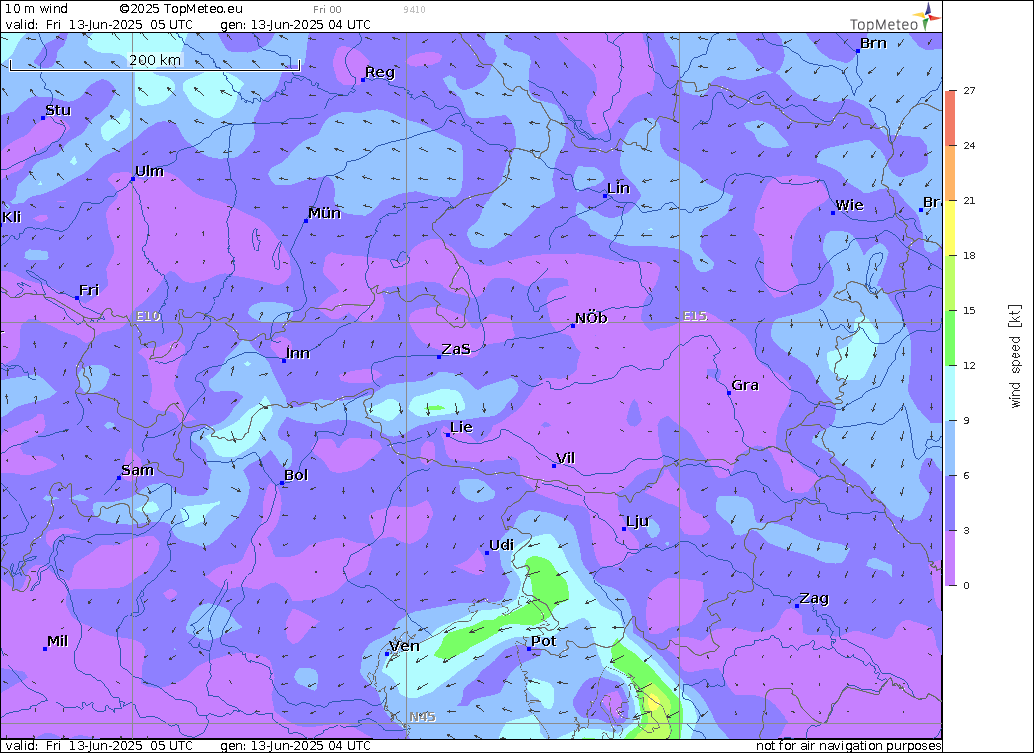The width and height of the screenshot is (1034, 753).
Task: Click the Udi city label
Action: pyautogui.click(x=501, y=545)
